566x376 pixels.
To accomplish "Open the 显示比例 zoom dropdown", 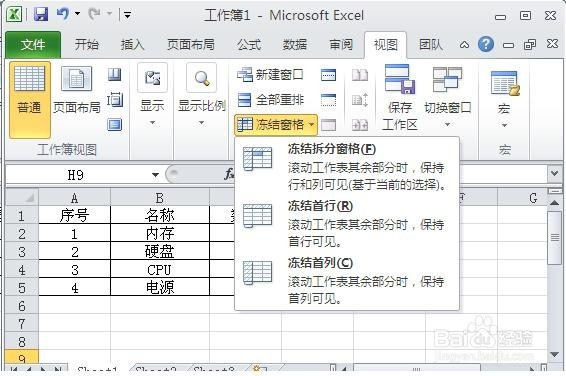I will (x=201, y=96).
